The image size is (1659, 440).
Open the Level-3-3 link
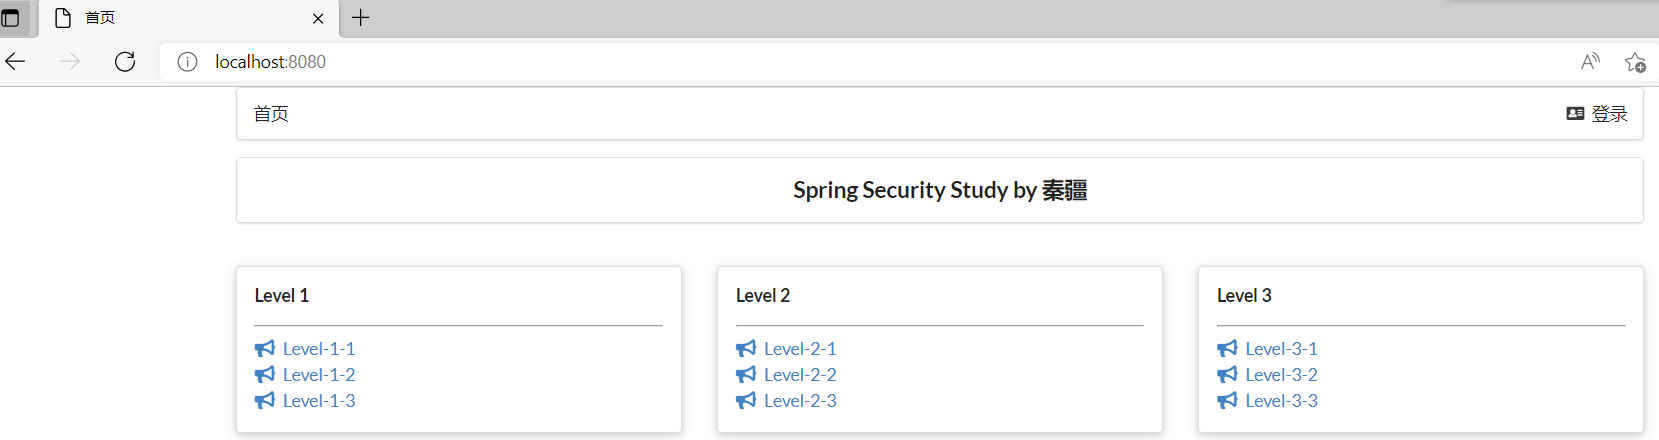pyautogui.click(x=1281, y=401)
